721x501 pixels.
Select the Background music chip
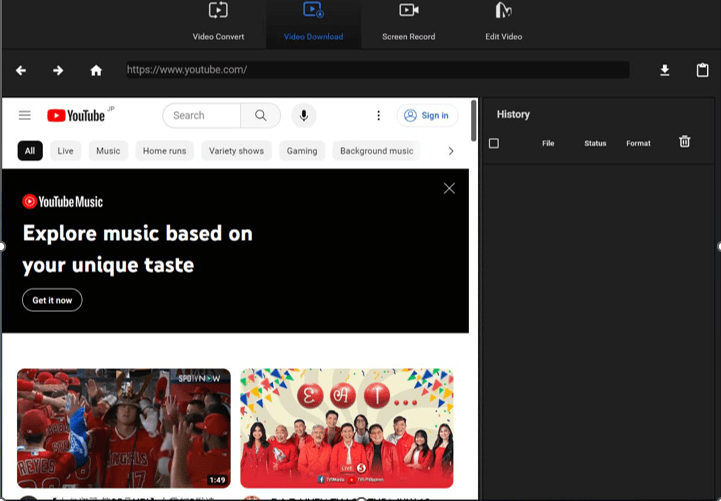coord(376,151)
